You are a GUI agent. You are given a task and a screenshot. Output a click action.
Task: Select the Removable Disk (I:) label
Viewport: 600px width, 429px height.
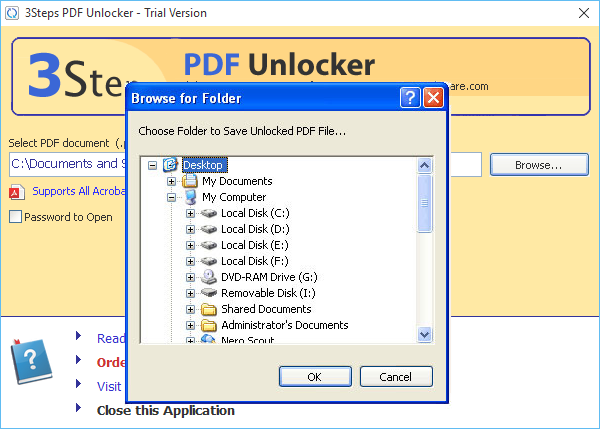(268, 294)
